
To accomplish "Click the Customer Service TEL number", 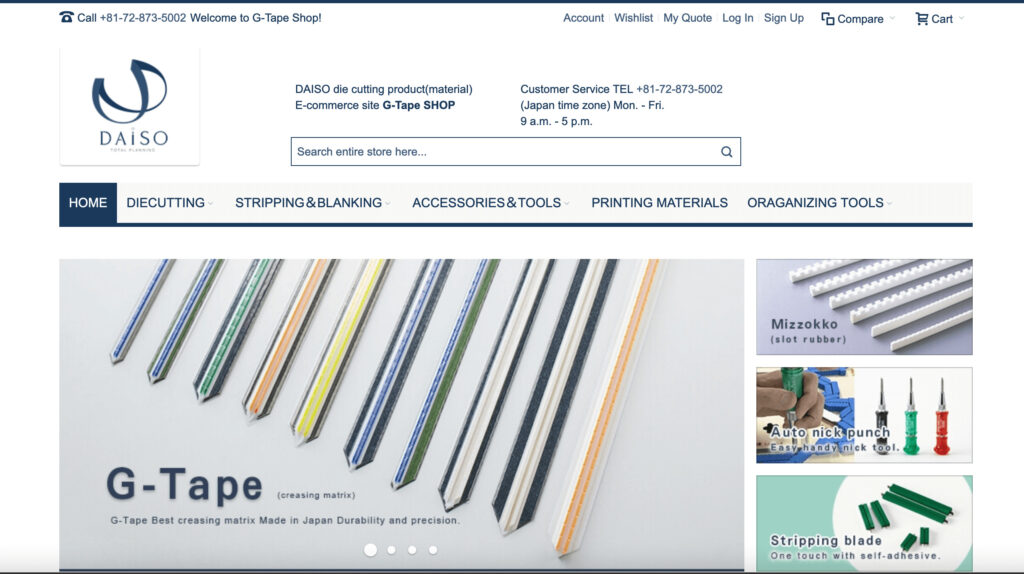I will tap(679, 89).
